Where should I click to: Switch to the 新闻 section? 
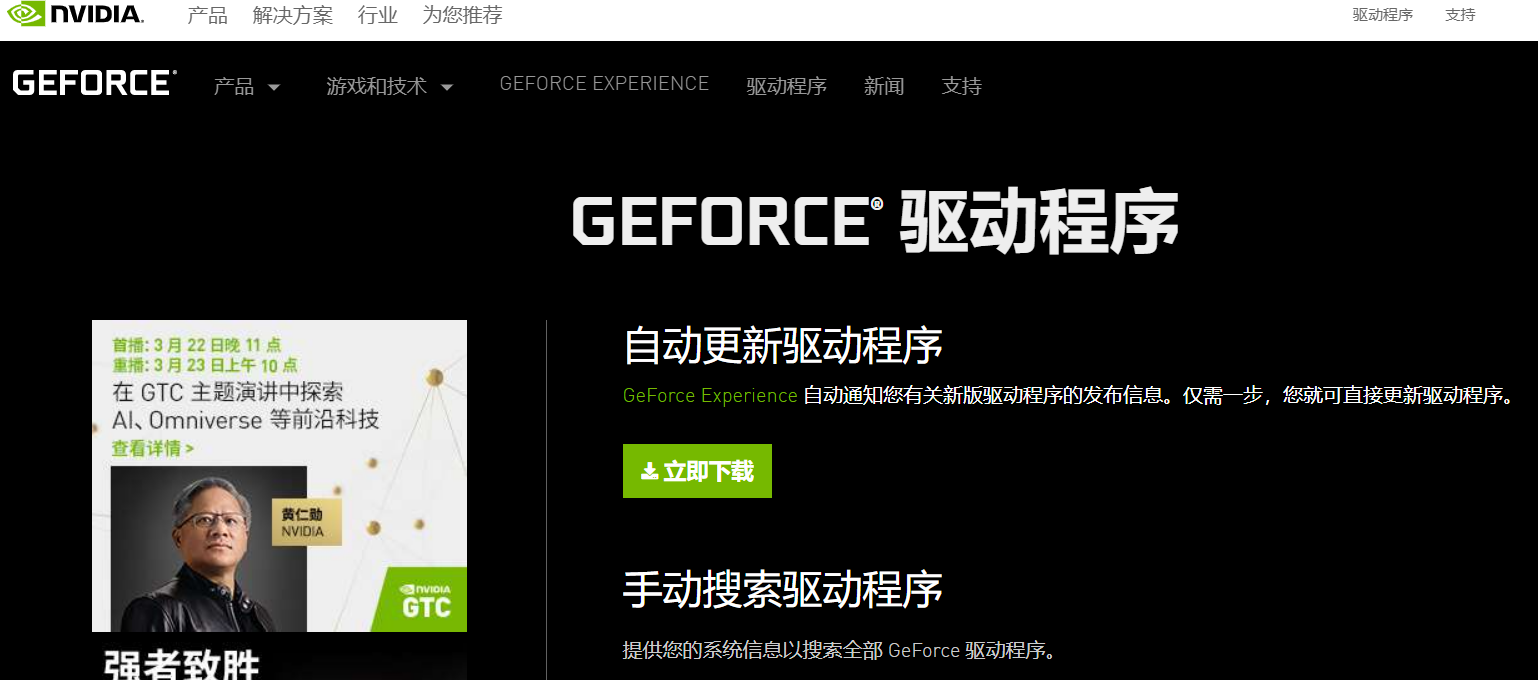pyautogui.click(x=884, y=87)
